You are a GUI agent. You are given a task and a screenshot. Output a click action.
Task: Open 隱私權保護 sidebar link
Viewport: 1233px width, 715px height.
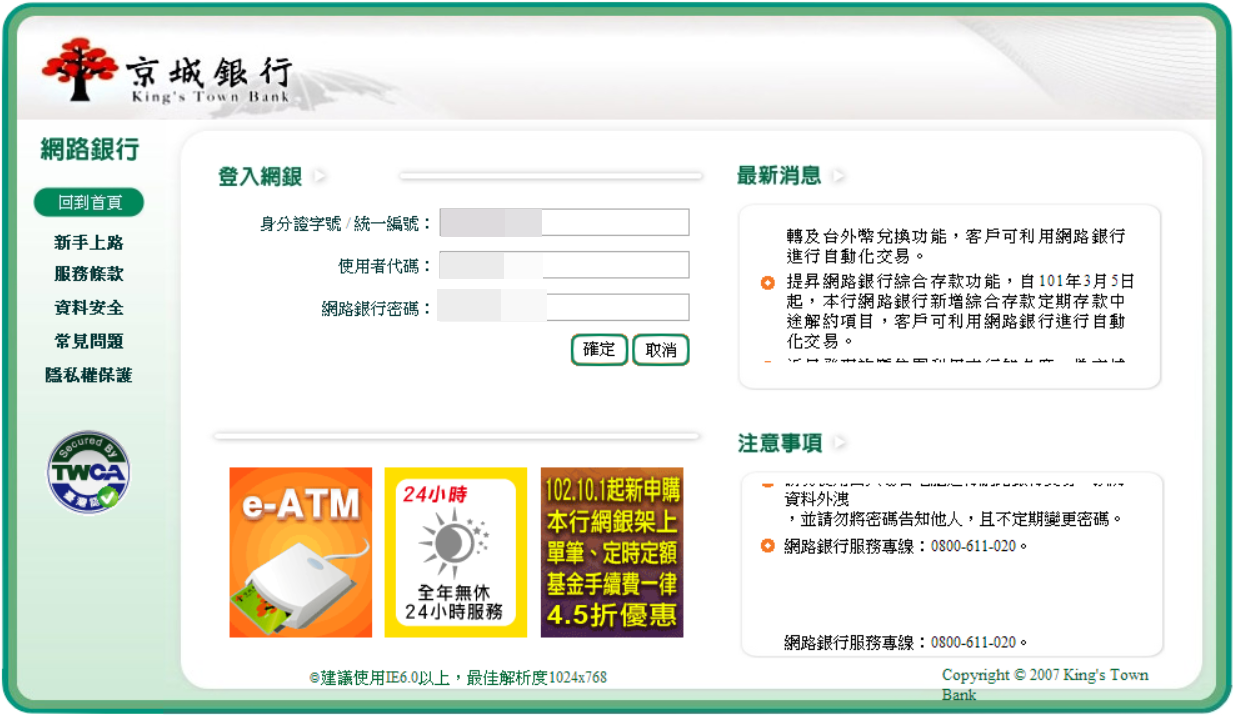(x=89, y=376)
